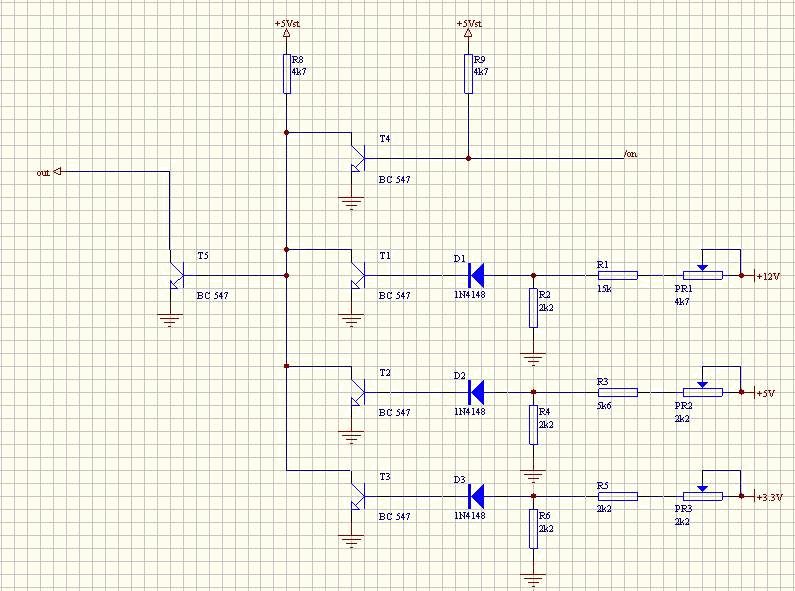The image size is (795, 591).
Task: Click the out label text
Action: pos(43,173)
